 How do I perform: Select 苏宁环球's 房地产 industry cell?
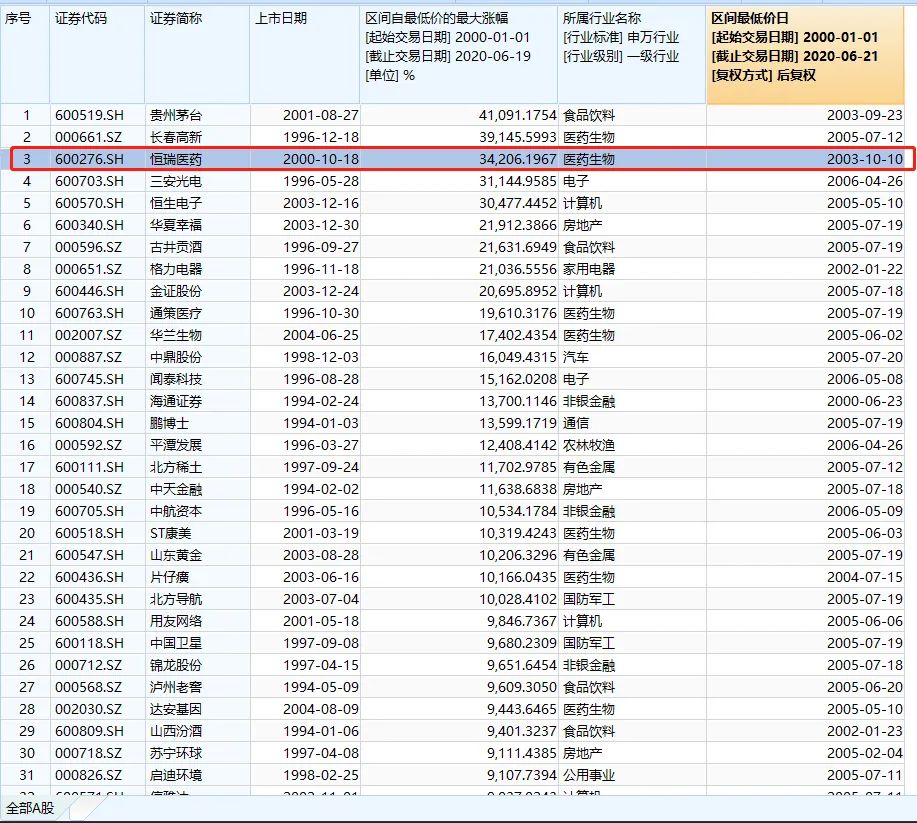pos(583,753)
